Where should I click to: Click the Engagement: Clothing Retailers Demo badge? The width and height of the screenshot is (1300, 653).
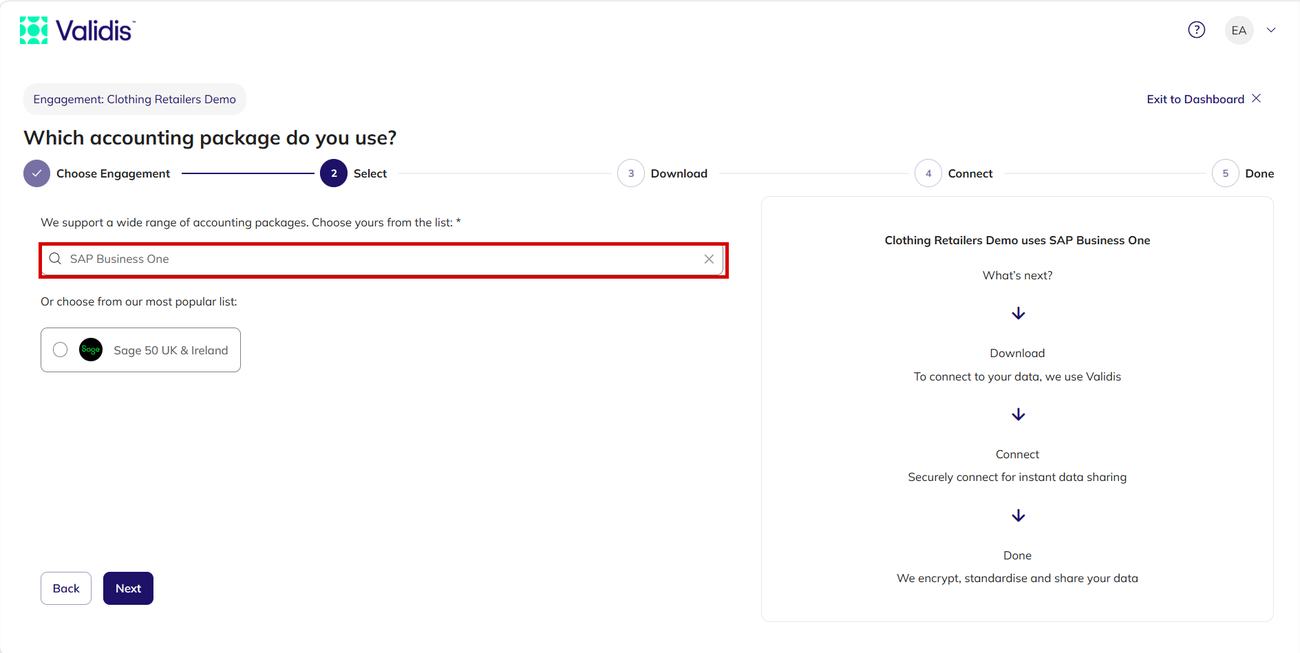pos(135,99)
